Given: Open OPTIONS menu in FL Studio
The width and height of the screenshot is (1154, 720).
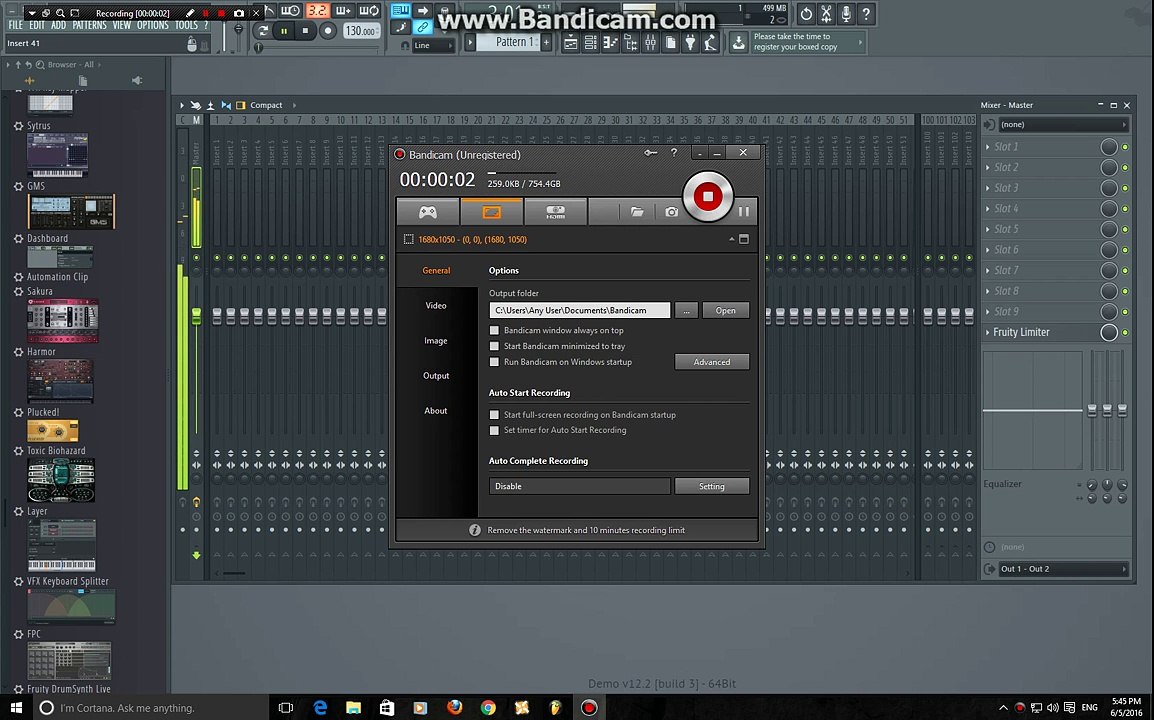Looking at the screenshot, I should (152, 25).
